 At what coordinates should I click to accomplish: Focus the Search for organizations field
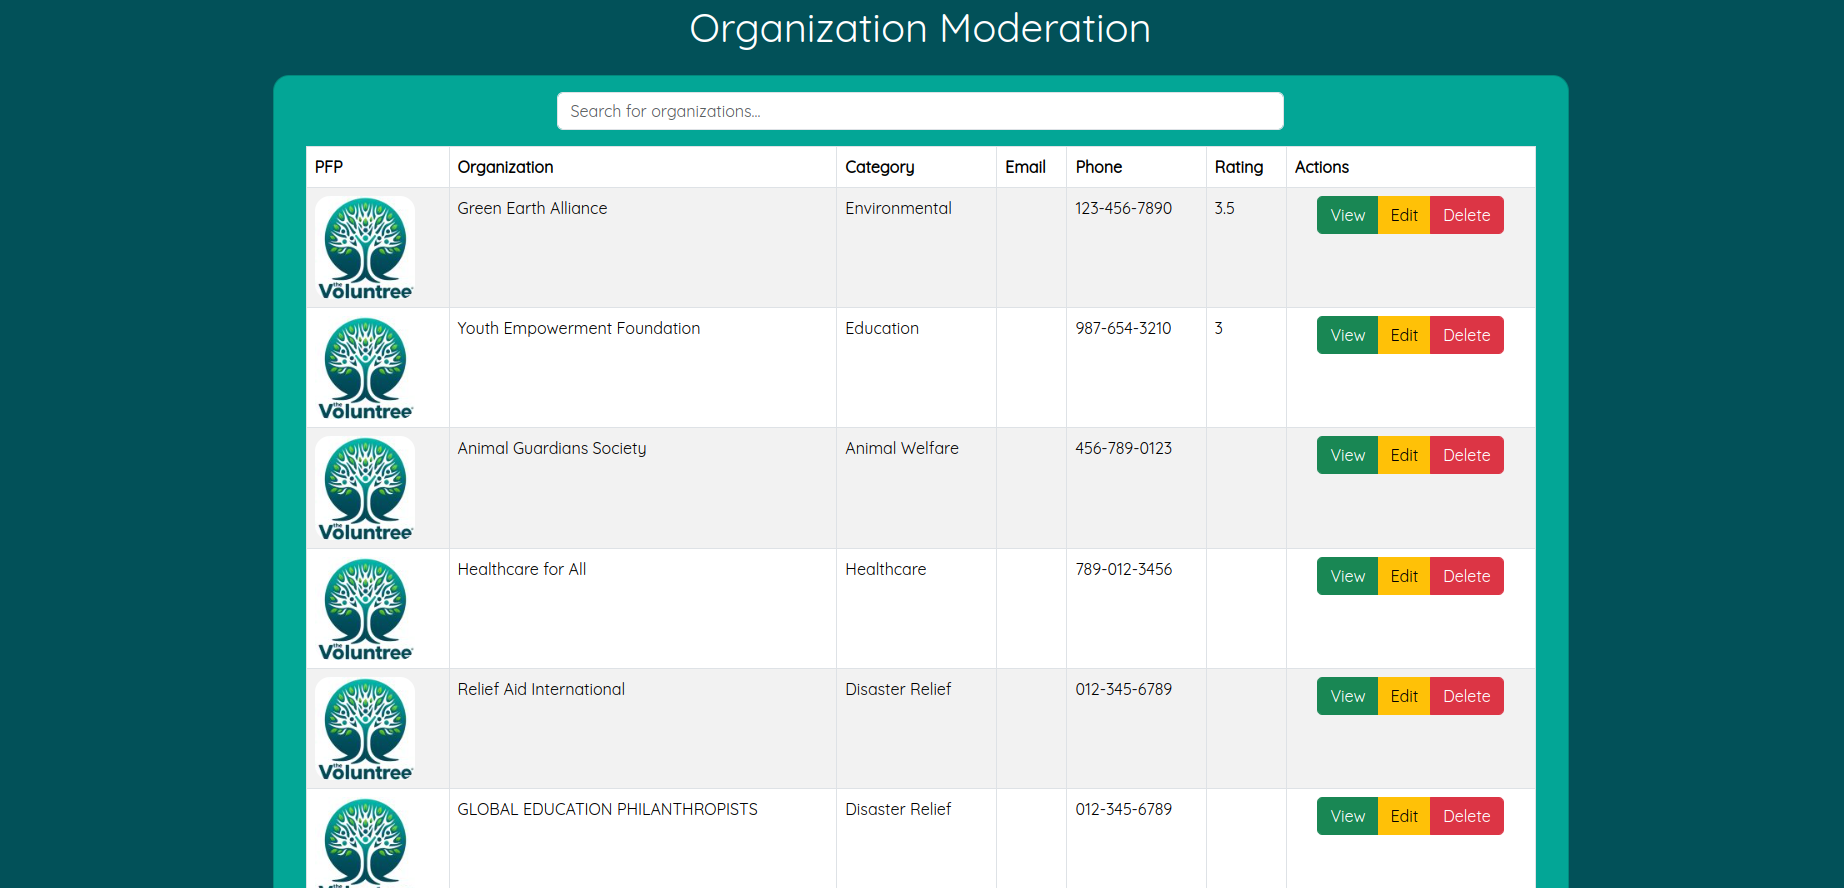[920, 111]
